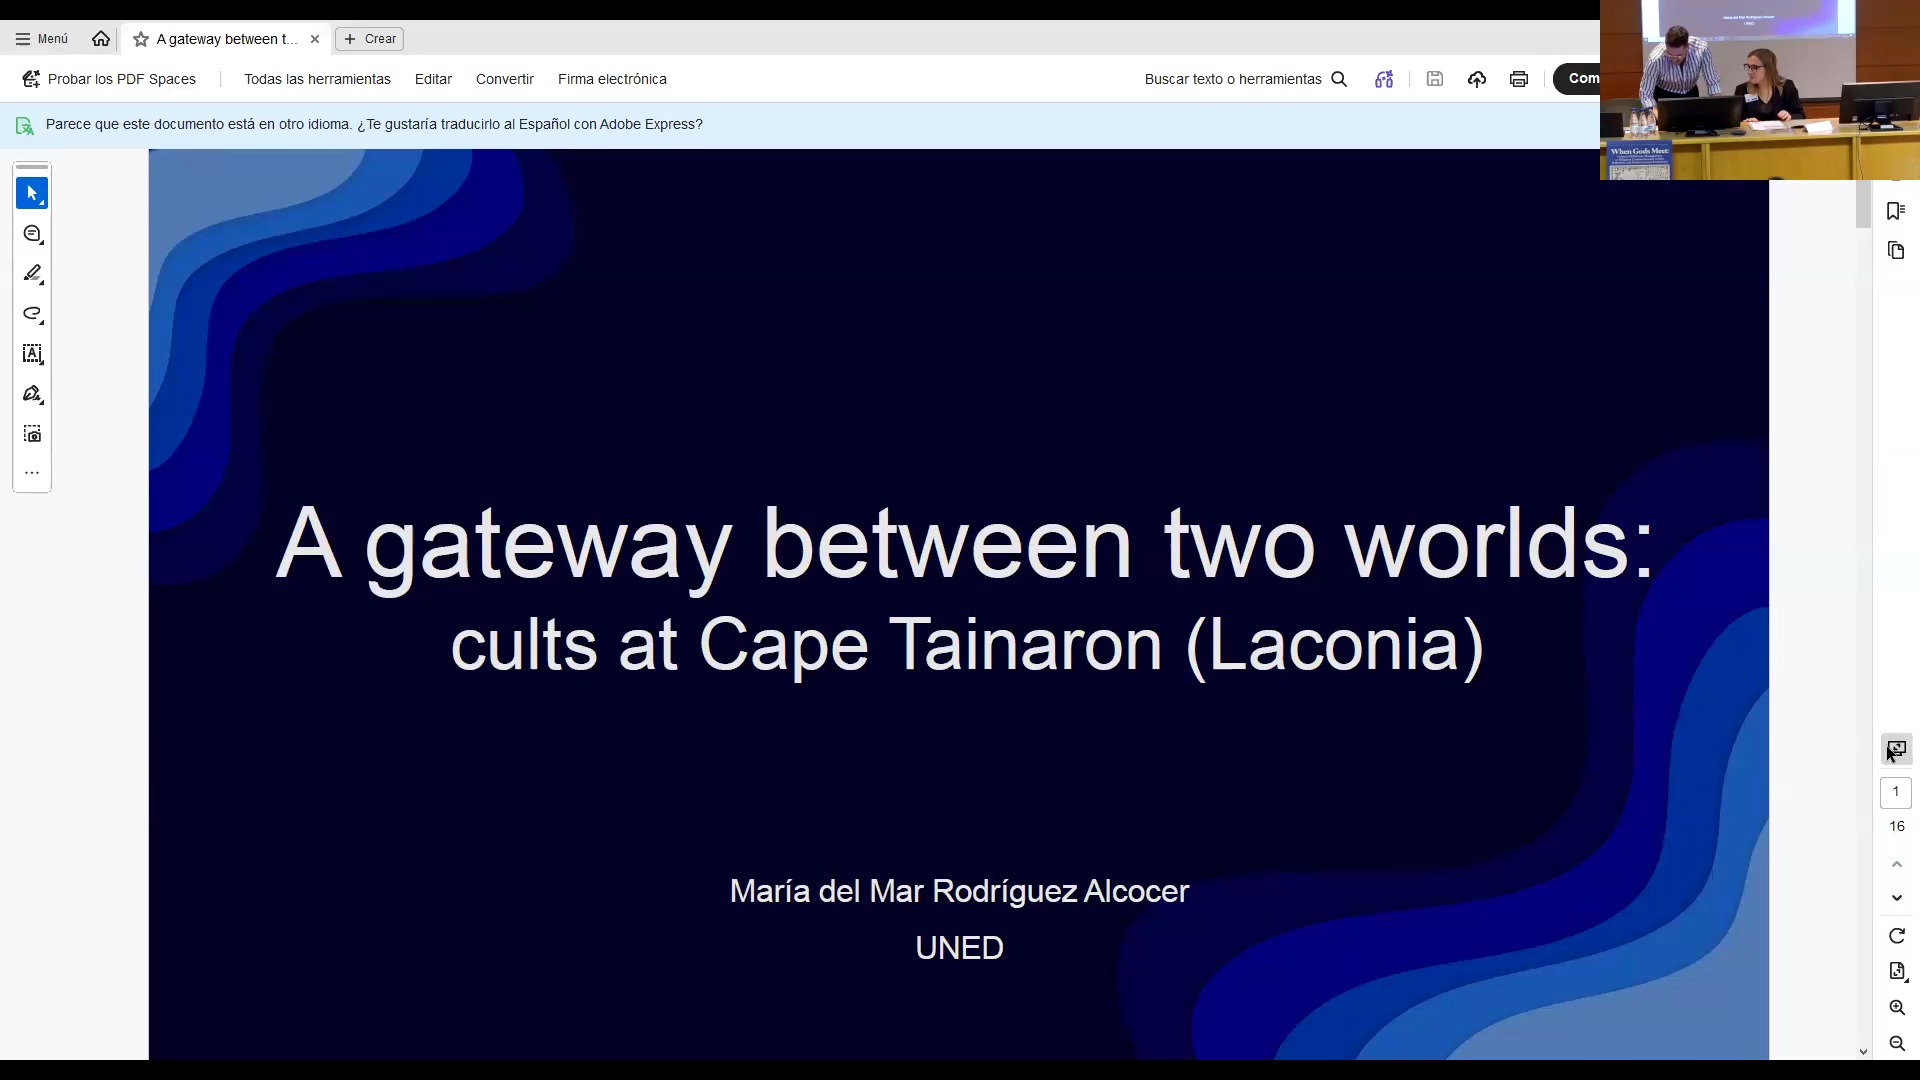Go to previous page with up chevron
1920x1080 pixels.
click(x=1897, y=864)
